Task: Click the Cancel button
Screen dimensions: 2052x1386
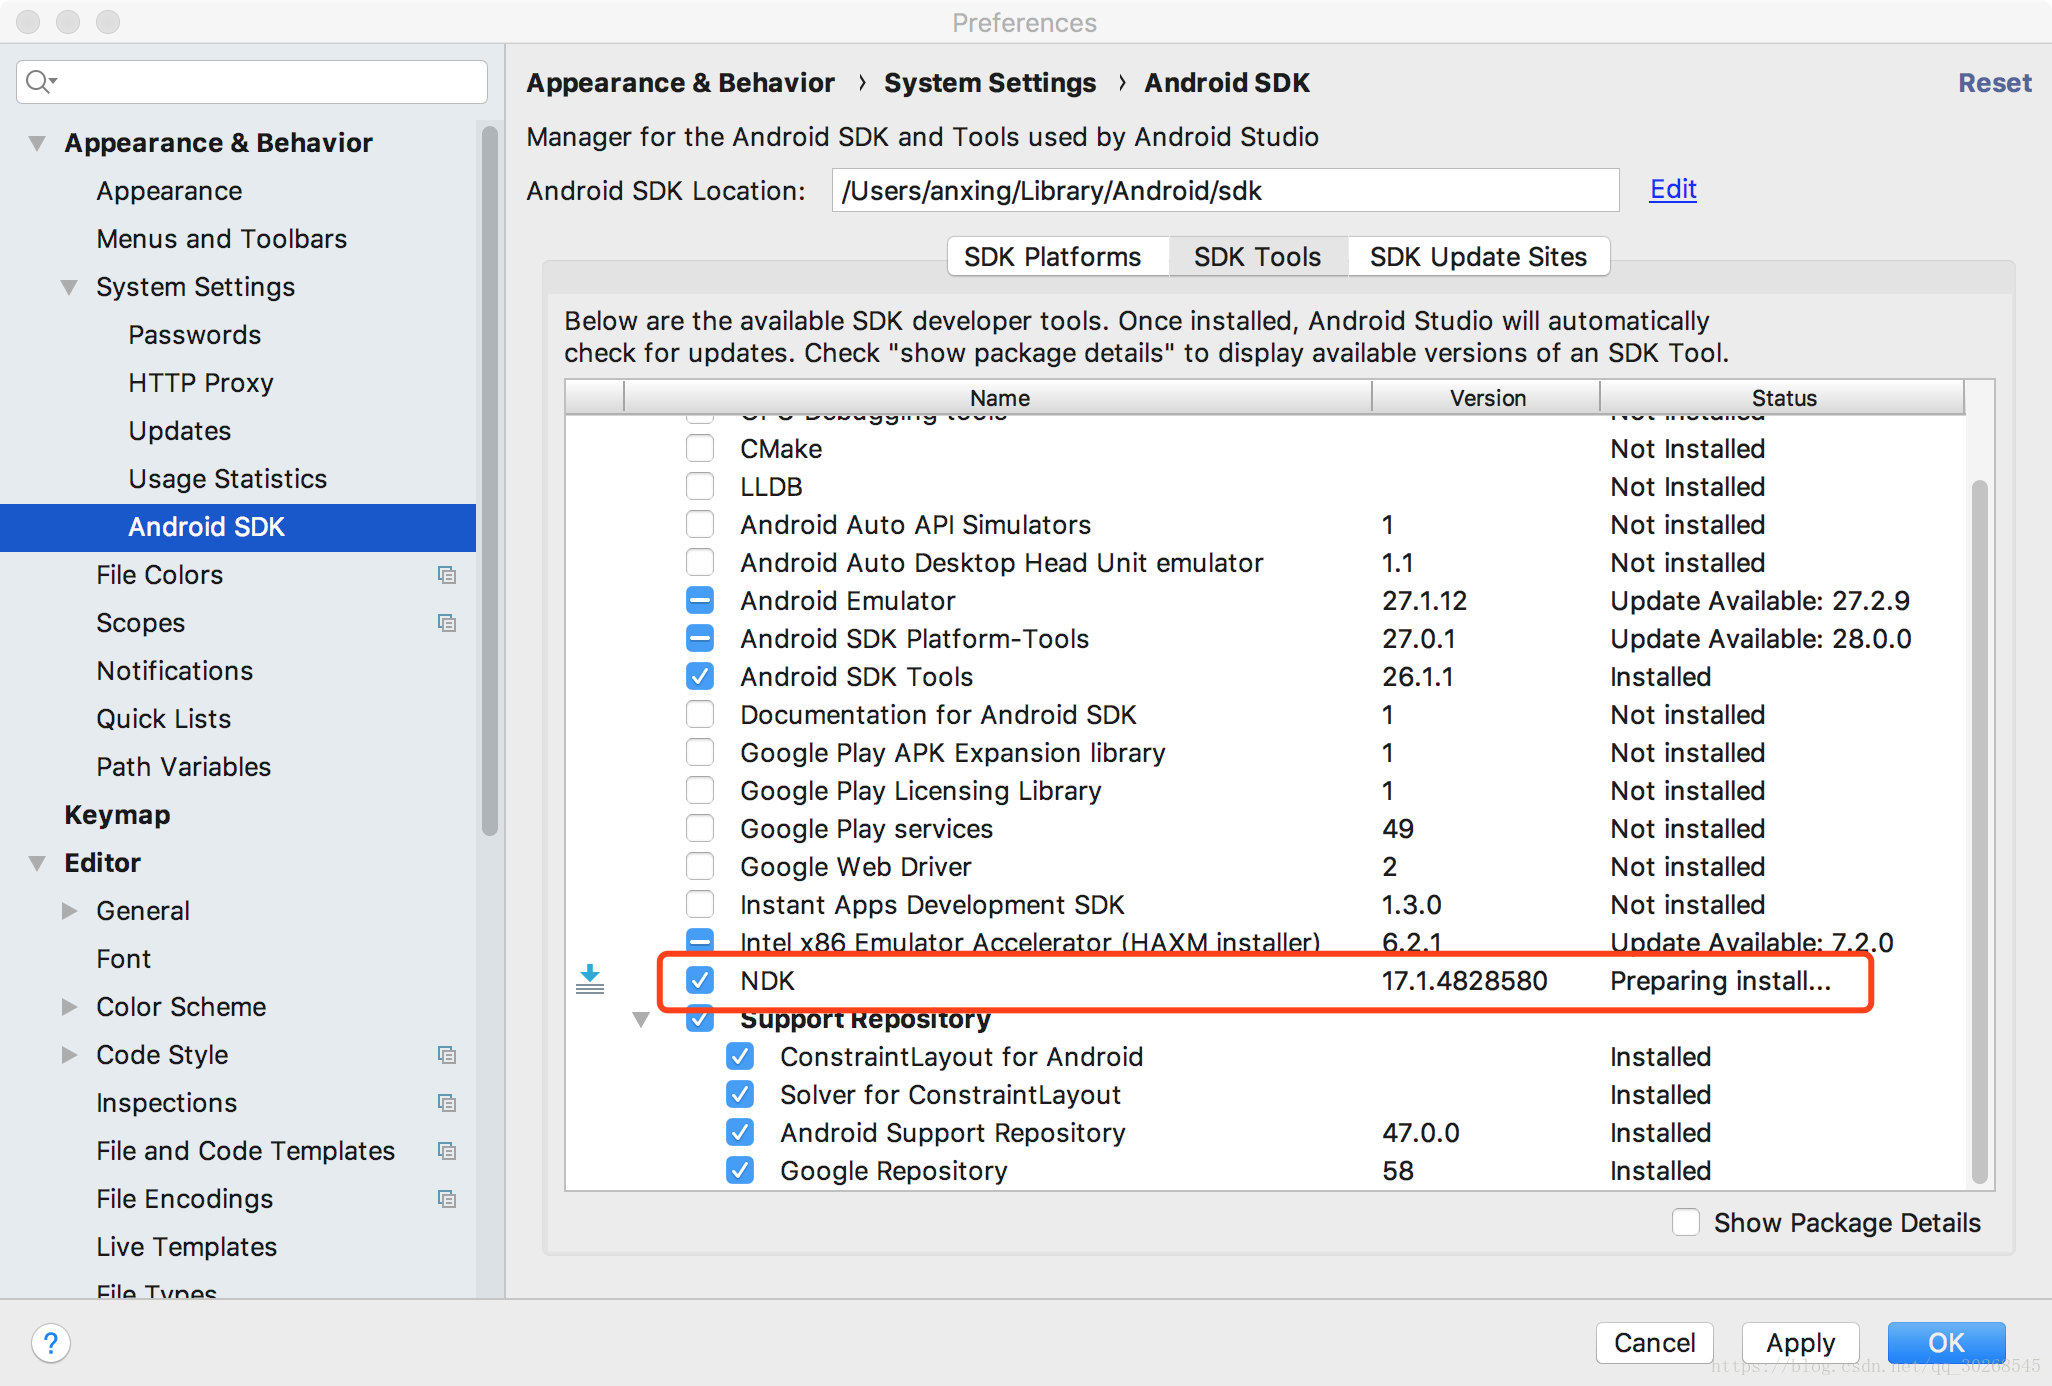Action: point(1654,1342)
